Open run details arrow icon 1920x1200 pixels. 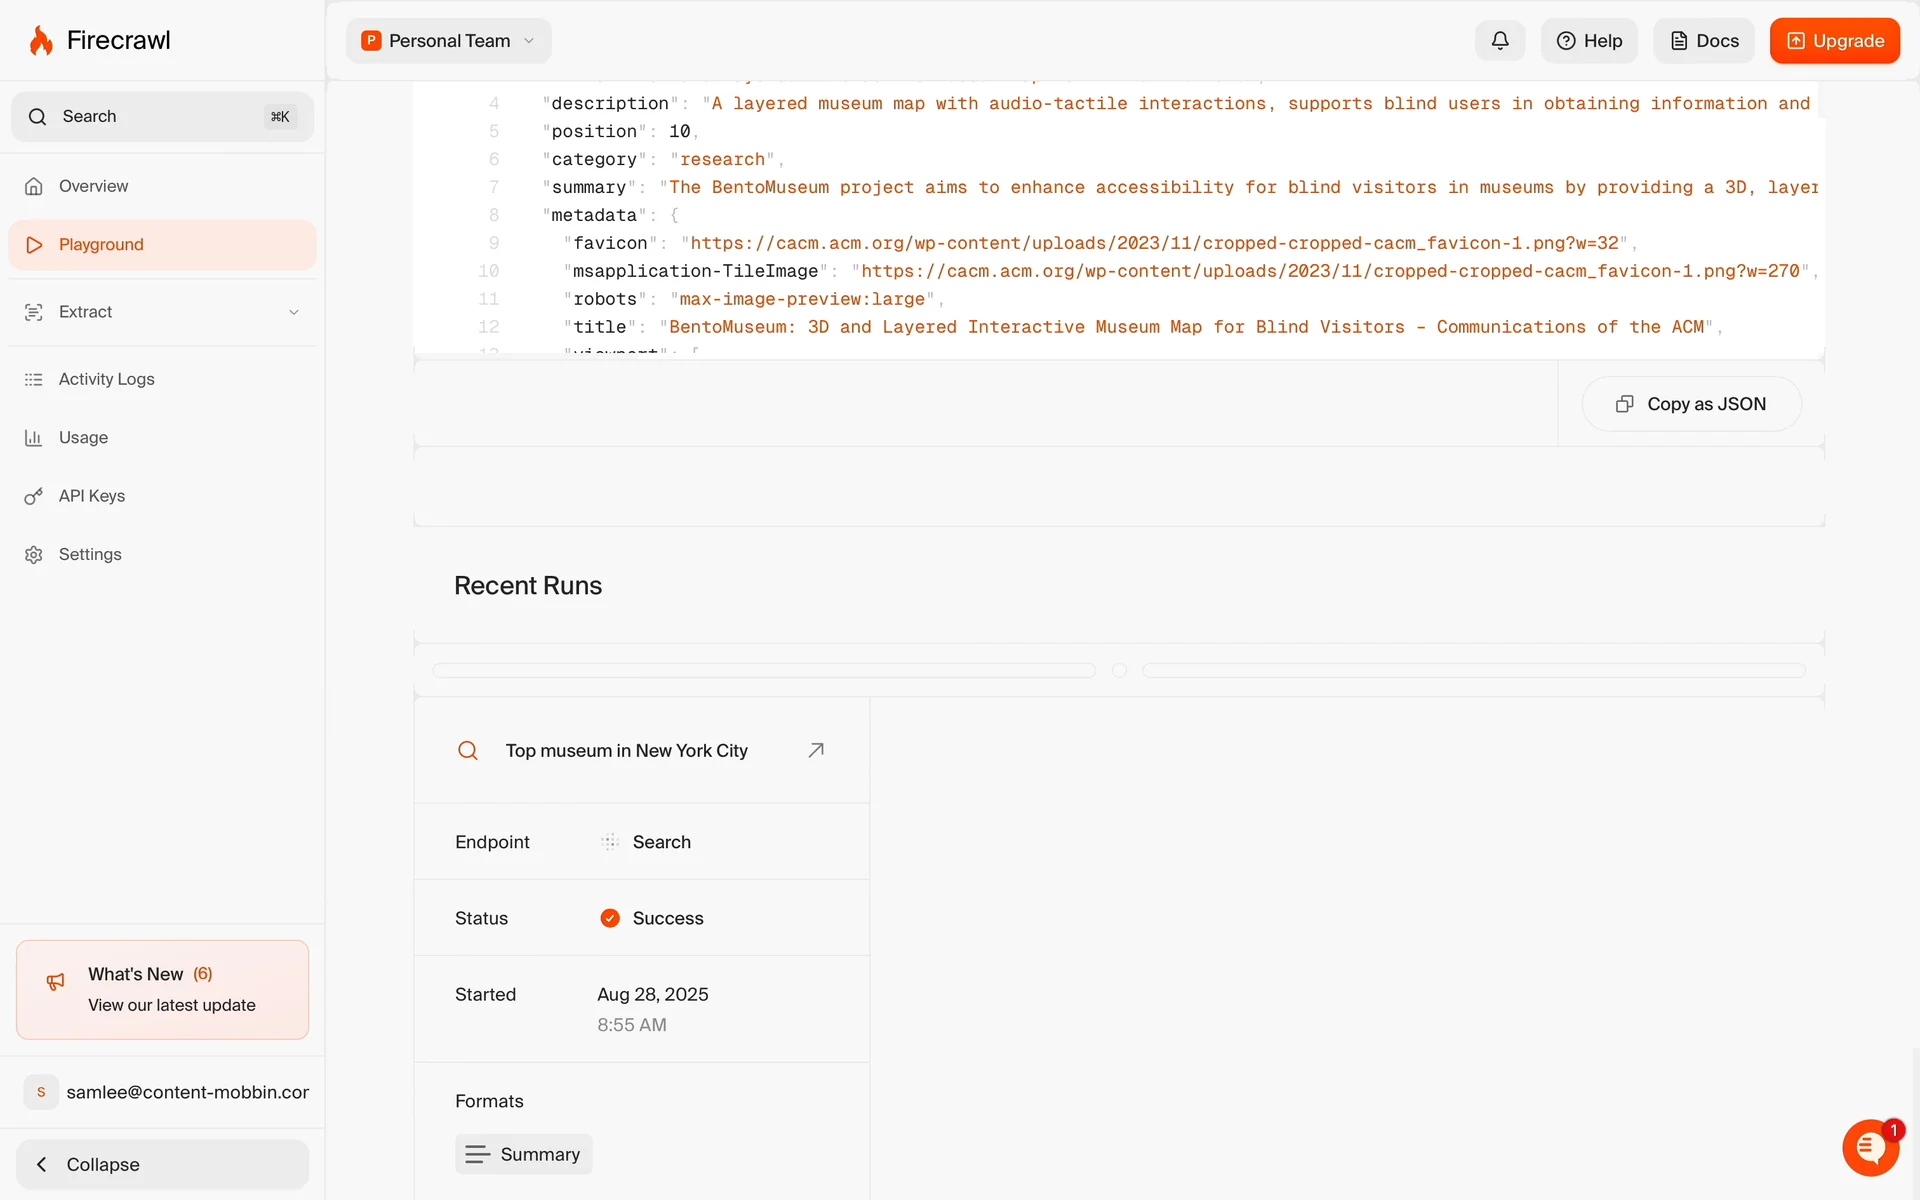[816, 750]
